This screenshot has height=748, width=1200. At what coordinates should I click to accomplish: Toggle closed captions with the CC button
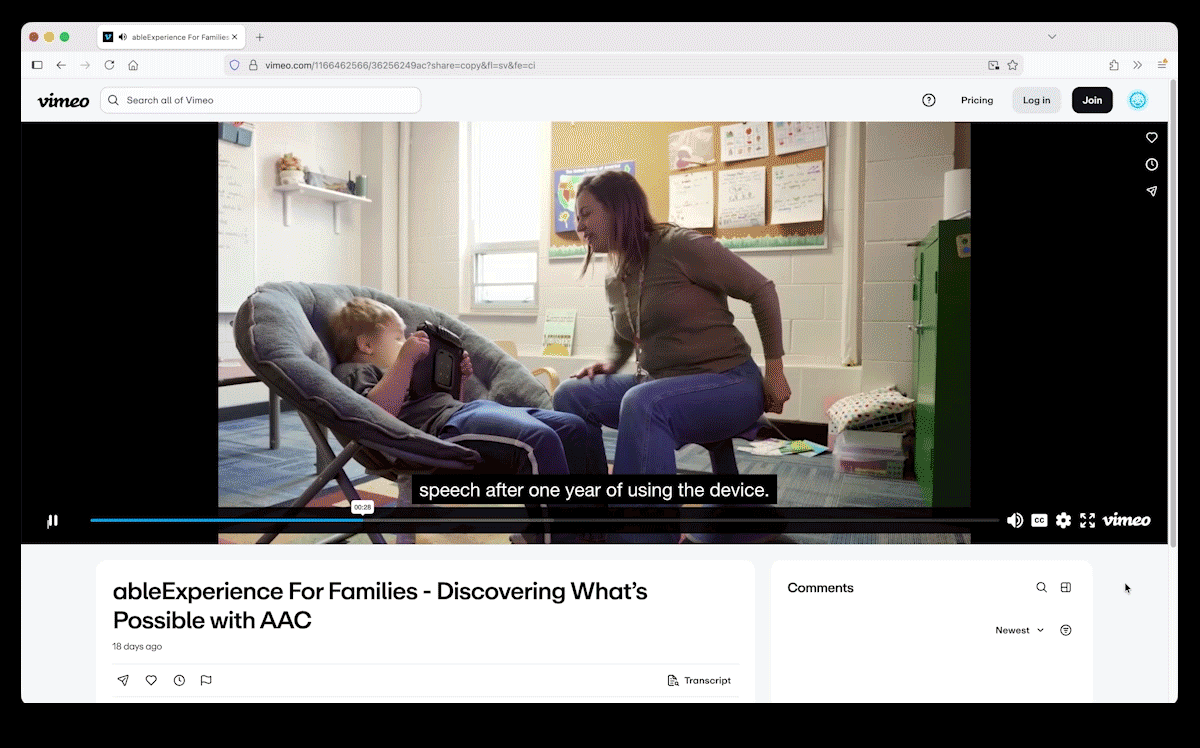pos(1039,520)
